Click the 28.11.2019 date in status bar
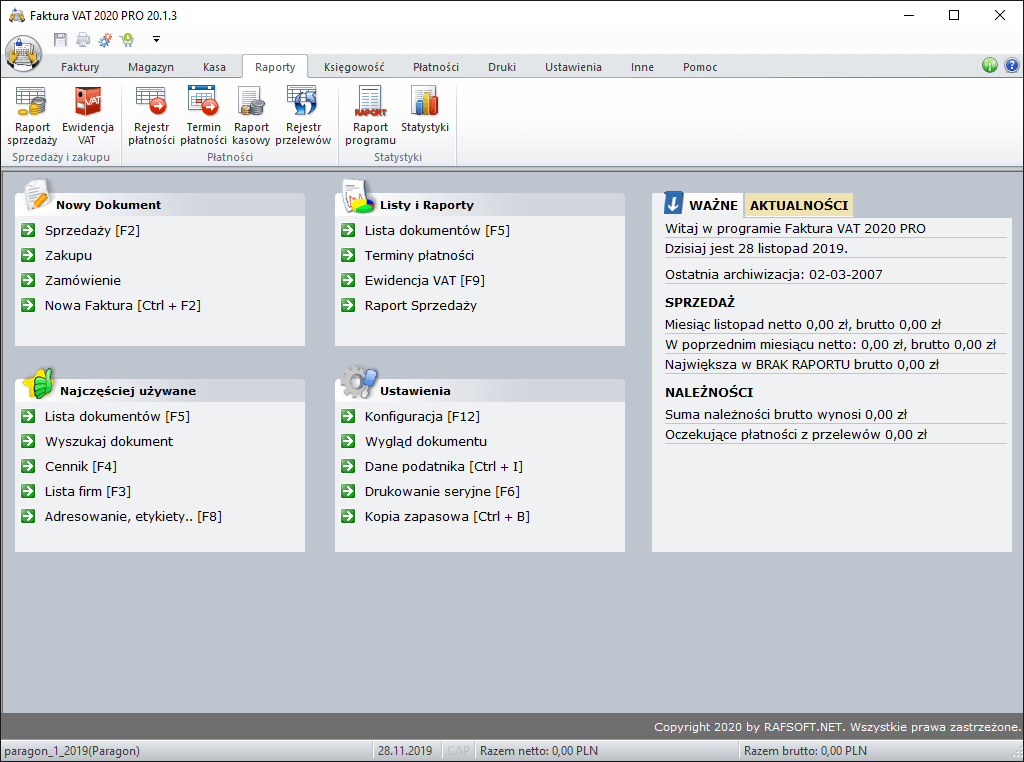 [405, 751]
